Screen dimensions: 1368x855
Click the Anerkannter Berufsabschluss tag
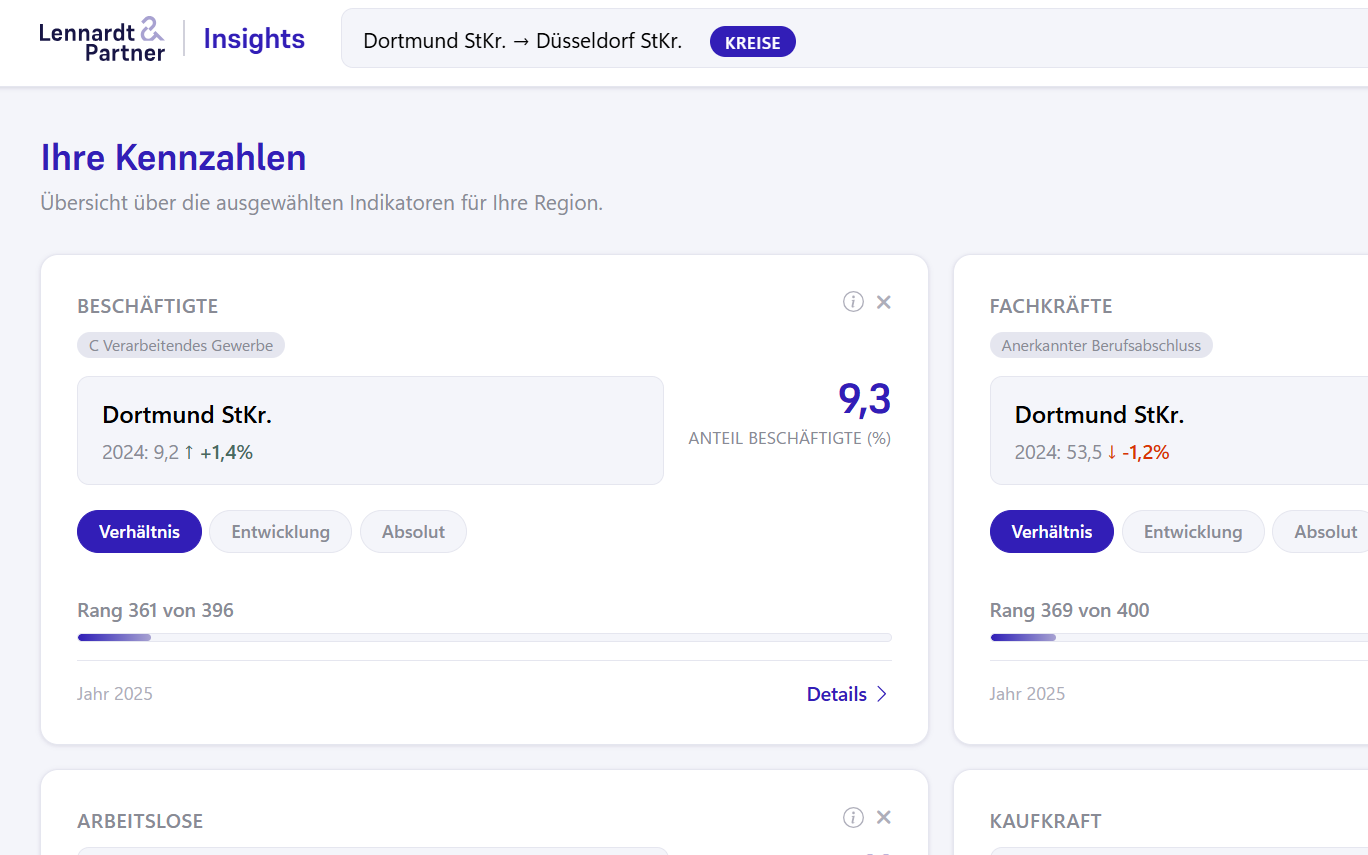[x=1101, y=346]
